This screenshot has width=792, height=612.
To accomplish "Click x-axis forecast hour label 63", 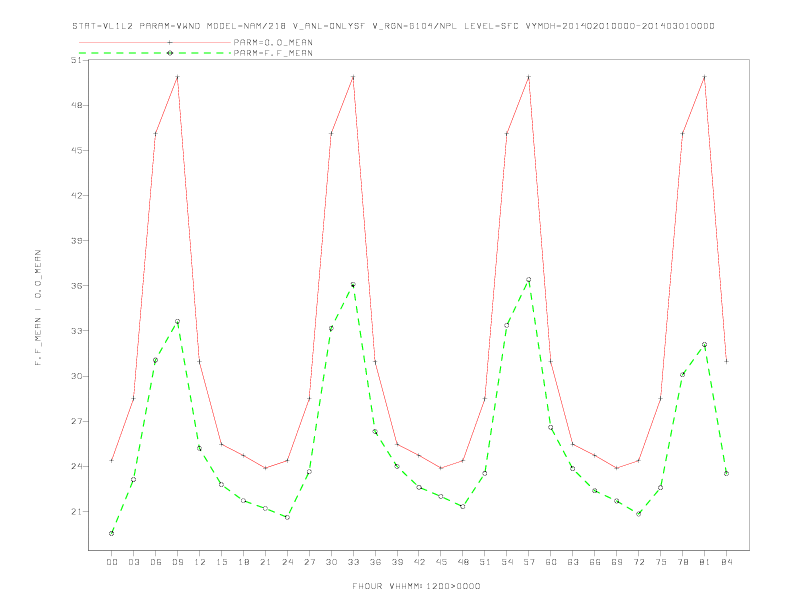I will [x=573, y=562].
